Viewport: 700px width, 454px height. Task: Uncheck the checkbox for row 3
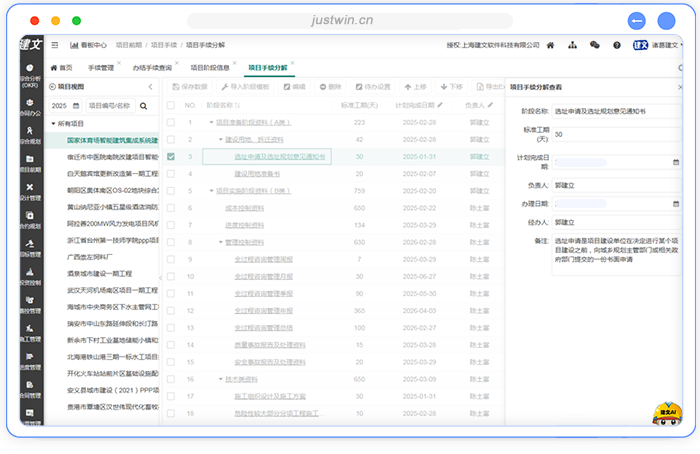coord(171,157)
